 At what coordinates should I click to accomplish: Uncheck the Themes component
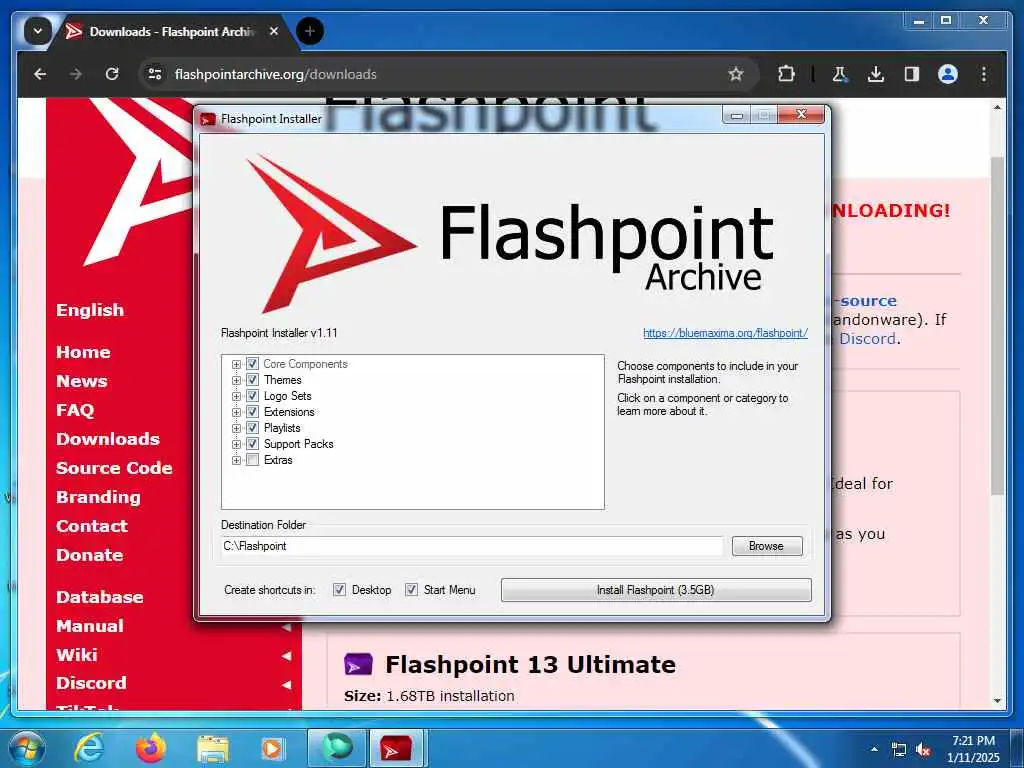252,380
